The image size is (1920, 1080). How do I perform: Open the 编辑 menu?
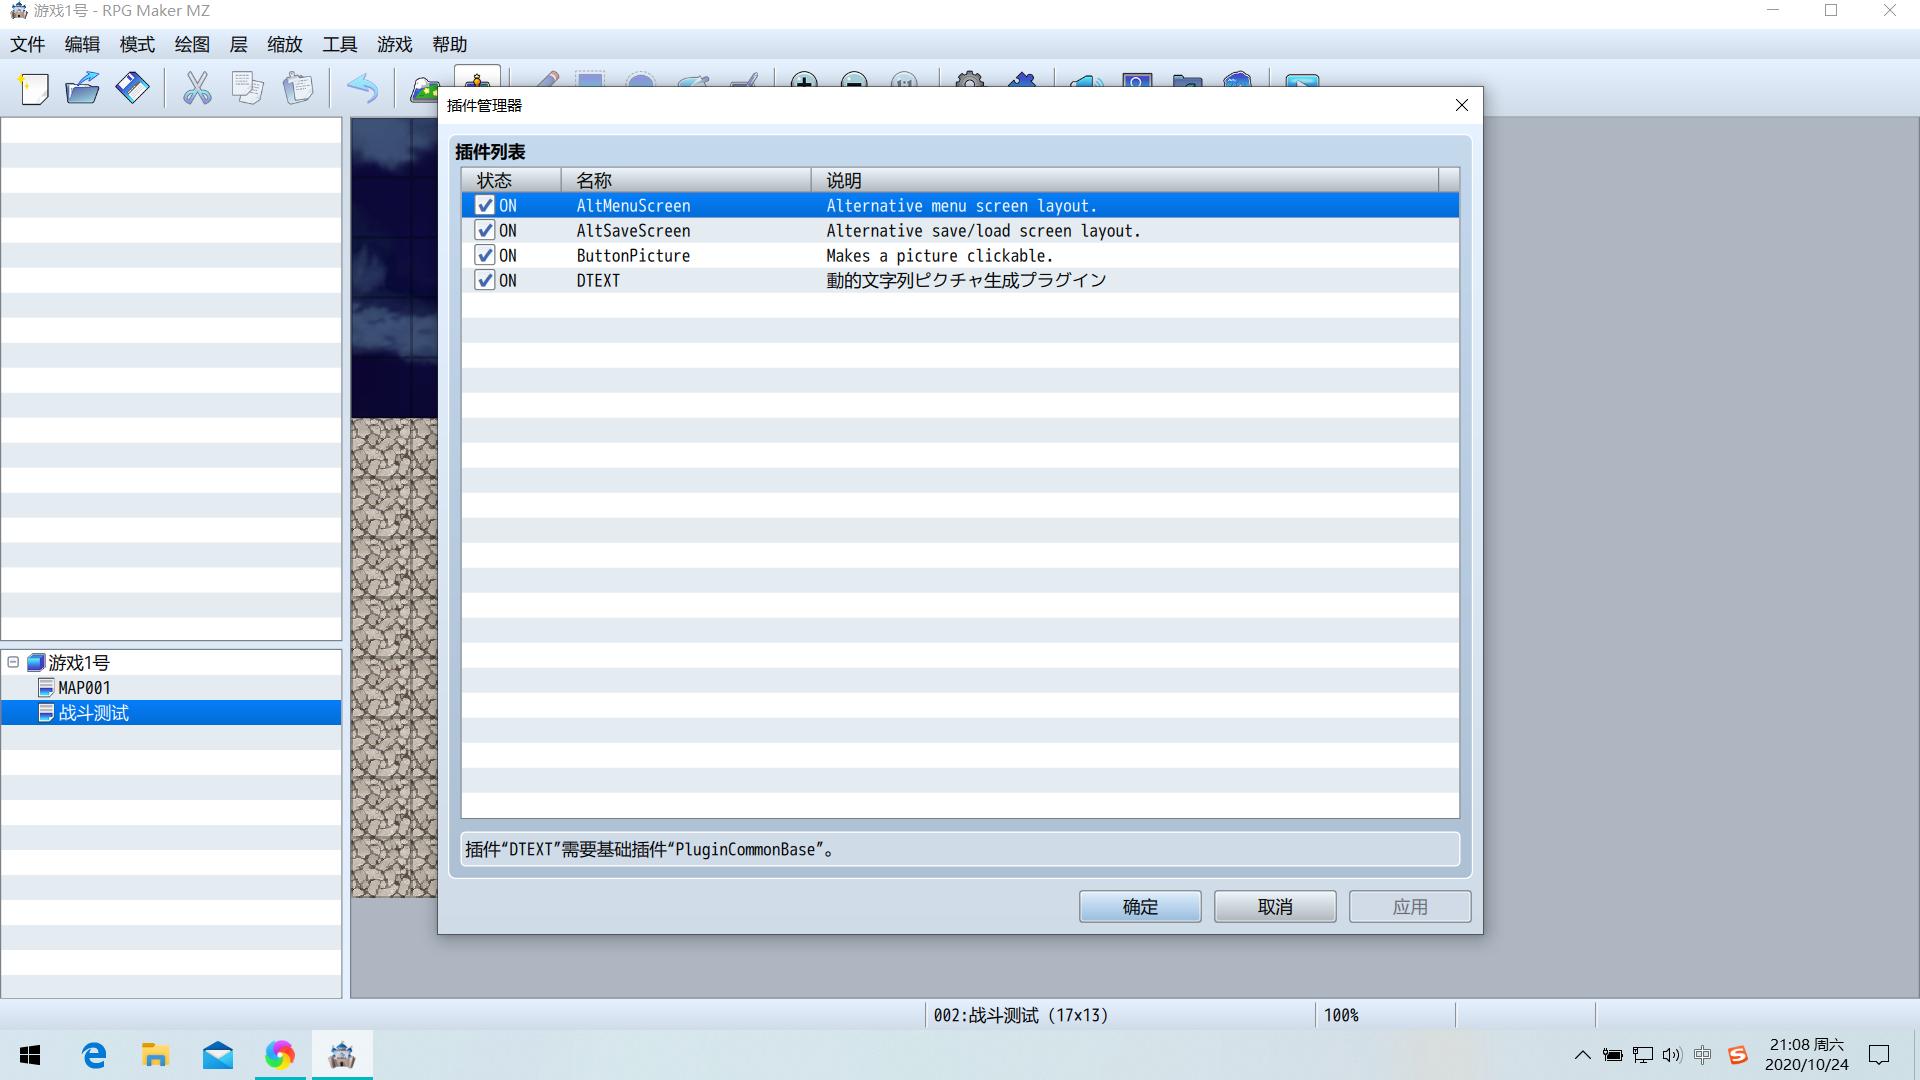[82, 44]
